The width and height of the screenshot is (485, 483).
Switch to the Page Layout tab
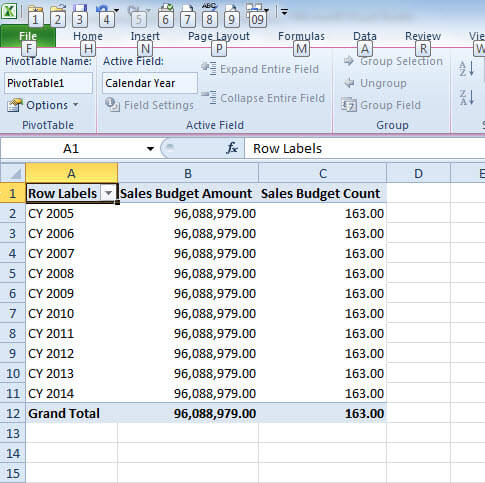pyautogui.click(x=219, y=36)
